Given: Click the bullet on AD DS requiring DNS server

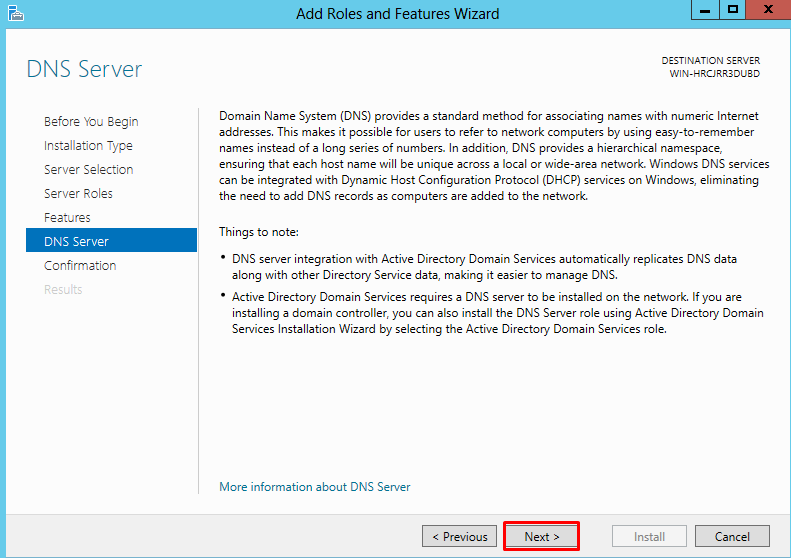Looking at the screenshot, I should coord(497,313).
